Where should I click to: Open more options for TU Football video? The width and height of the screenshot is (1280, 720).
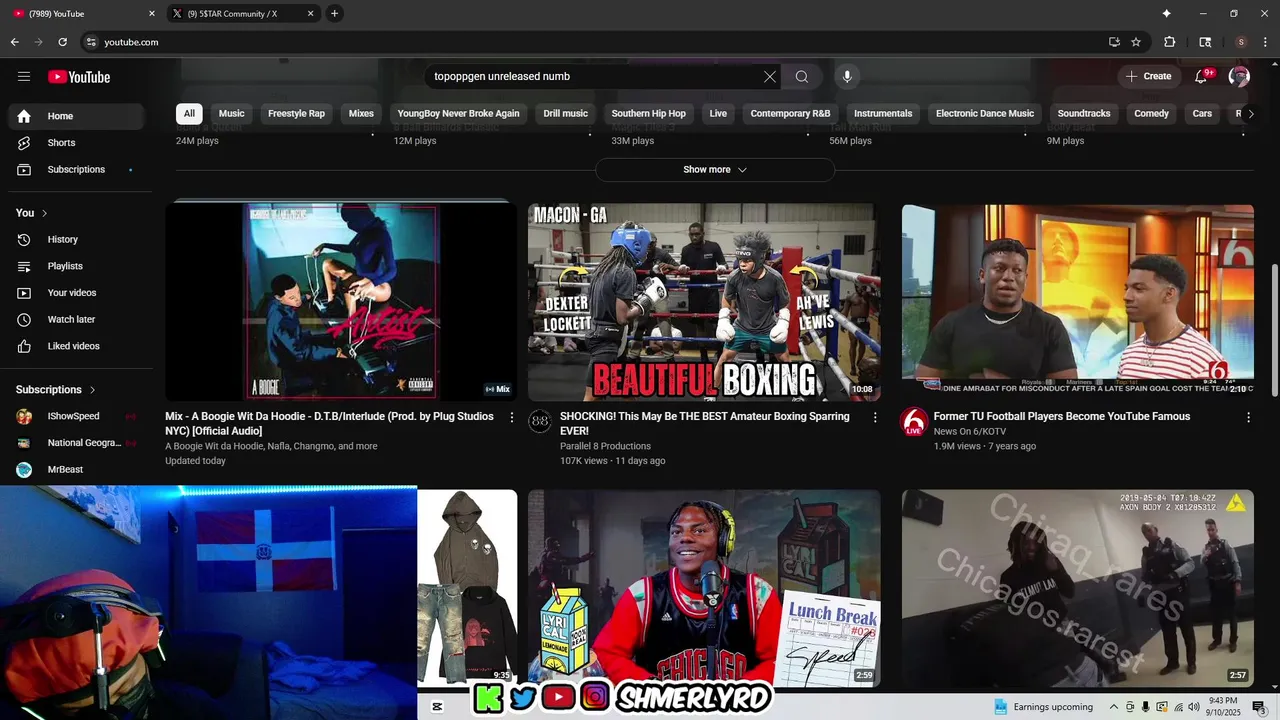(1248, 417)
